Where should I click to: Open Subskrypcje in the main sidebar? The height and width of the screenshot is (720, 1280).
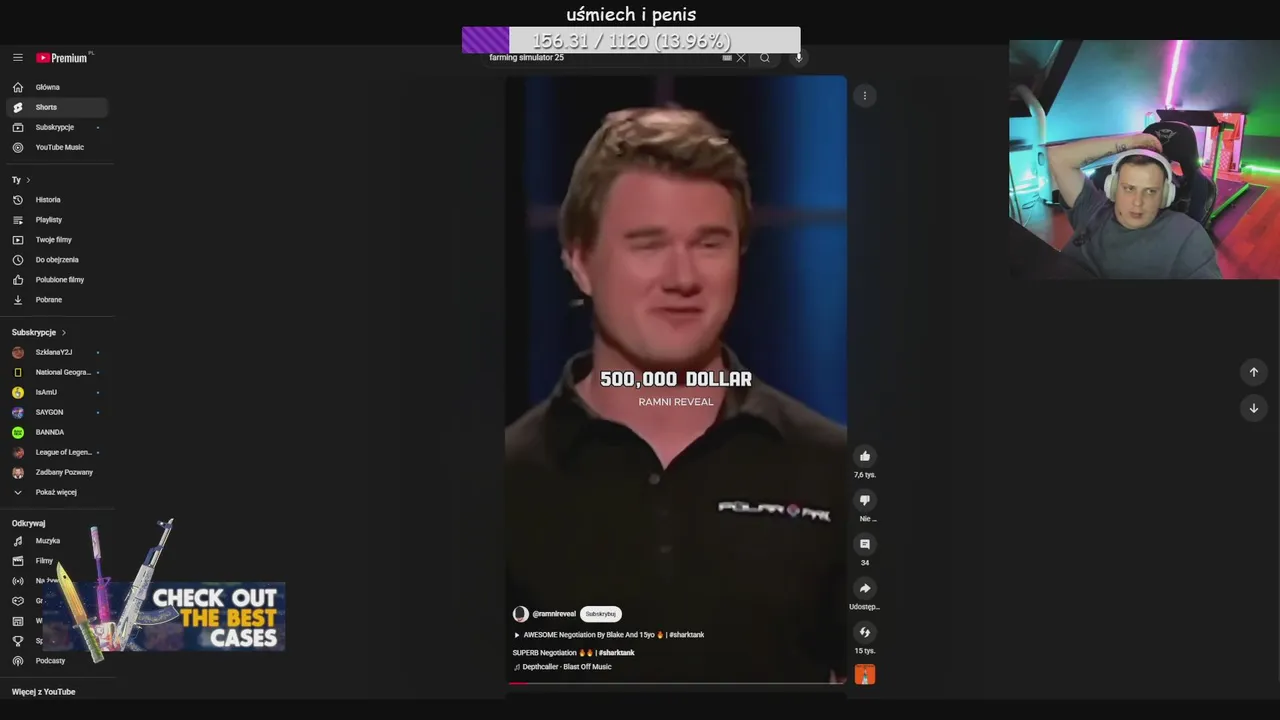(x=56, y=127)
